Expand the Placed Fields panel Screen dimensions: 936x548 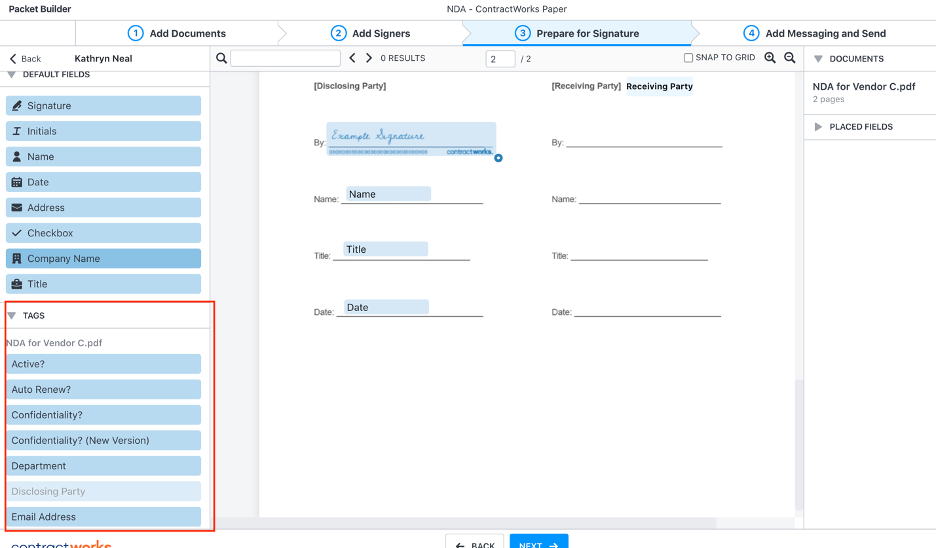(818, 127)
